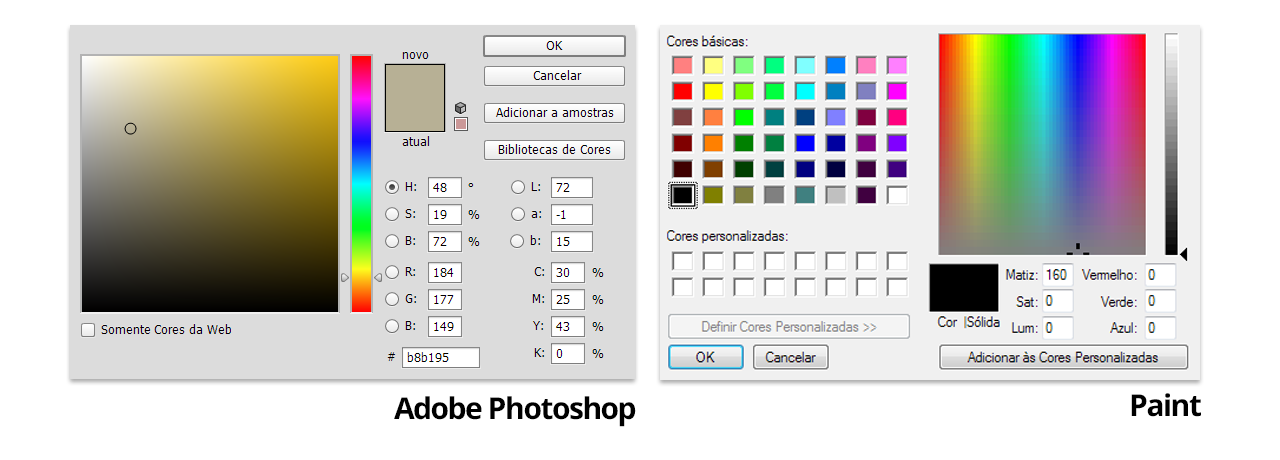Pick the pure red swatch in Paint's basic colors
1280x460 pixels.
683,91
